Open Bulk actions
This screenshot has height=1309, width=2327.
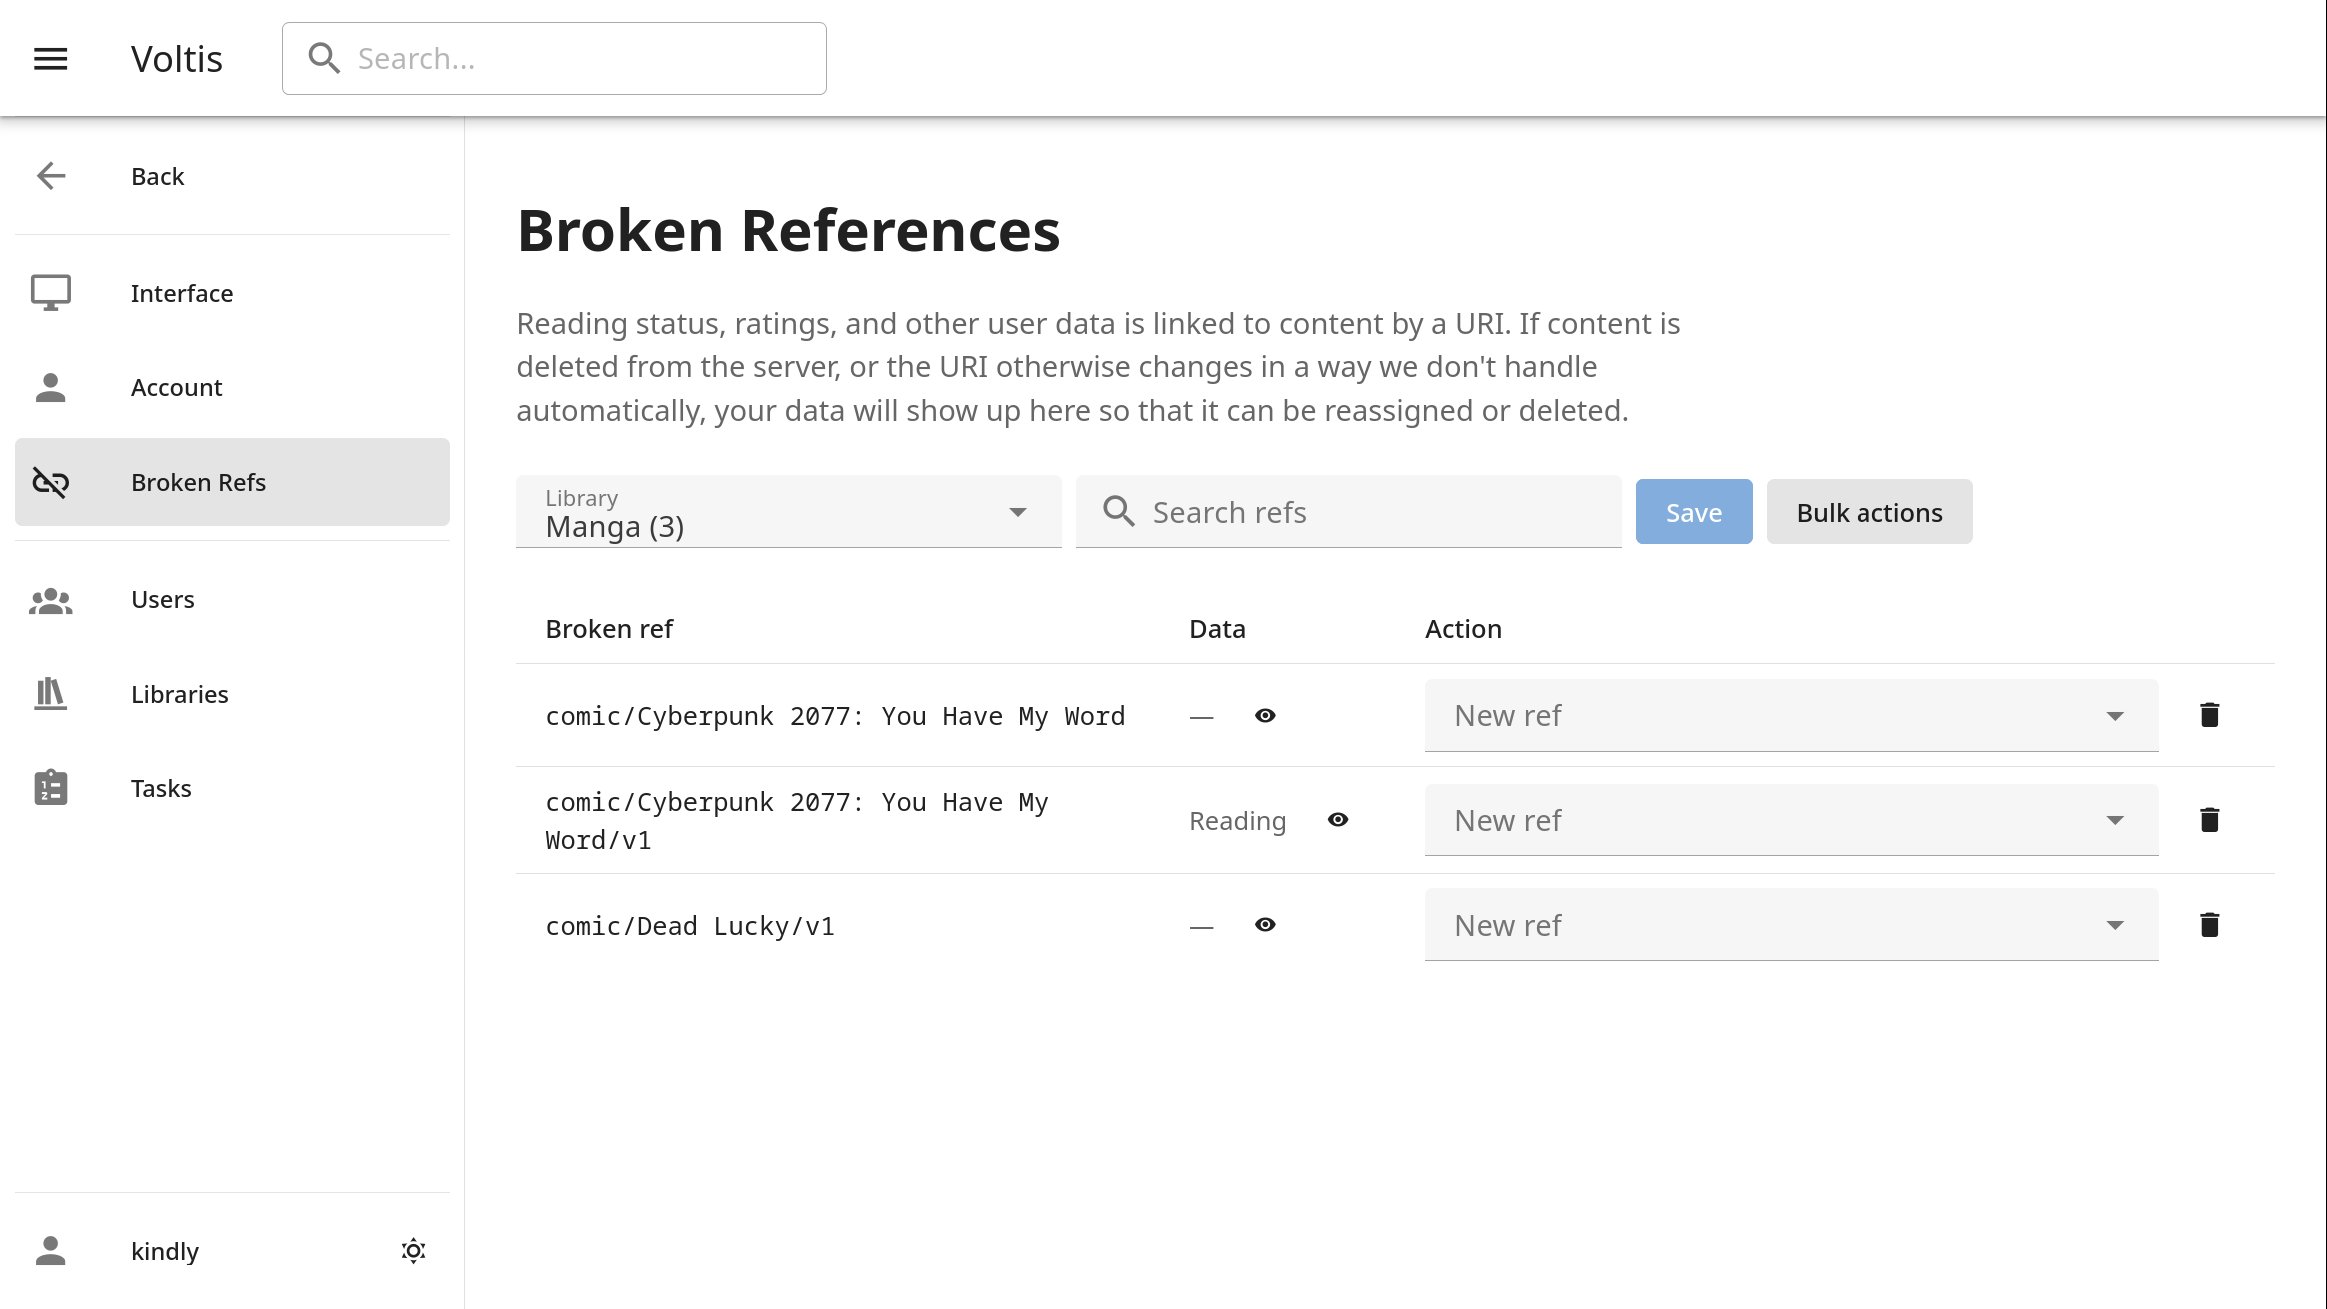coord(1869,511)
